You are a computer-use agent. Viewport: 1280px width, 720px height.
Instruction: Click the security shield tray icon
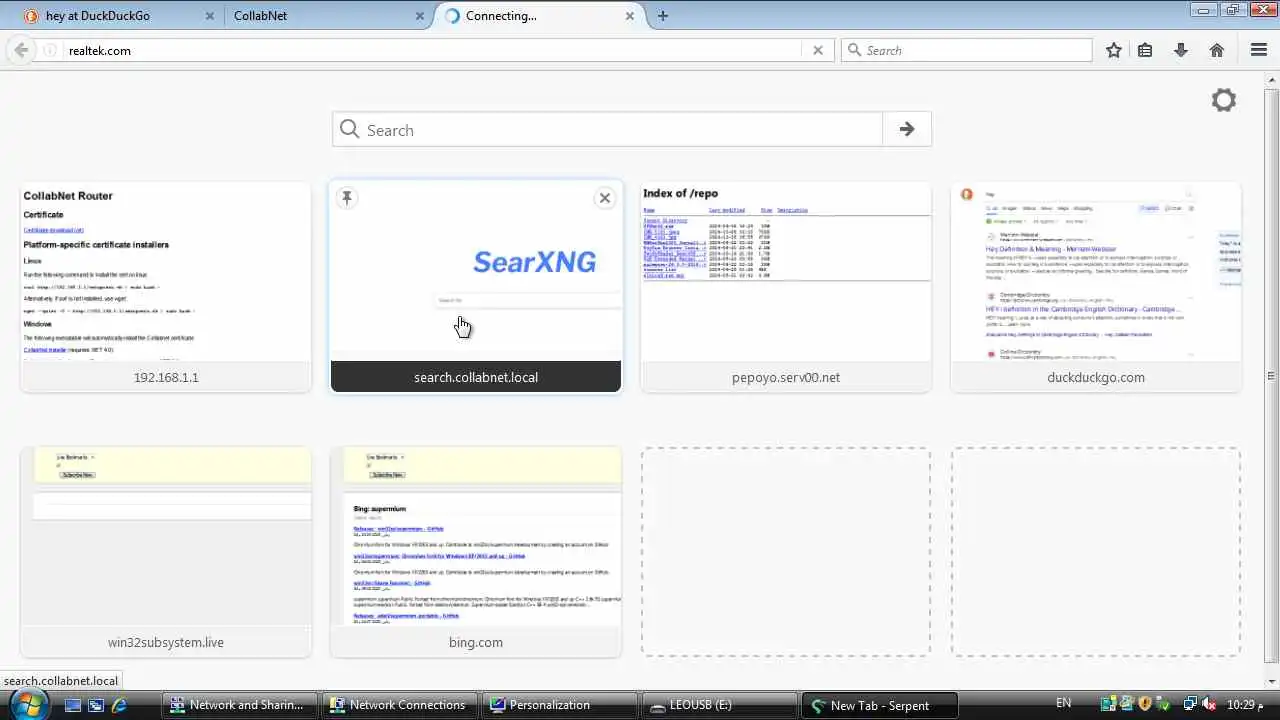[1145, 704]
